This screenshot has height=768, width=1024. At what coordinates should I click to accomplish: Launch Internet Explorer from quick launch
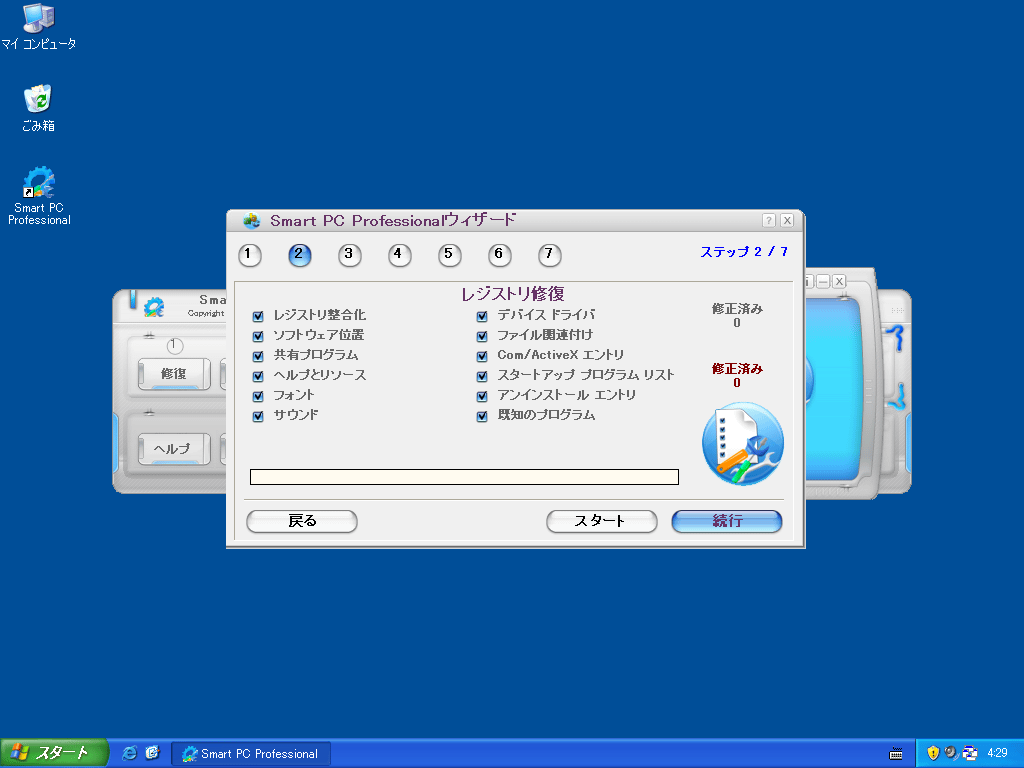coord(130,753)
